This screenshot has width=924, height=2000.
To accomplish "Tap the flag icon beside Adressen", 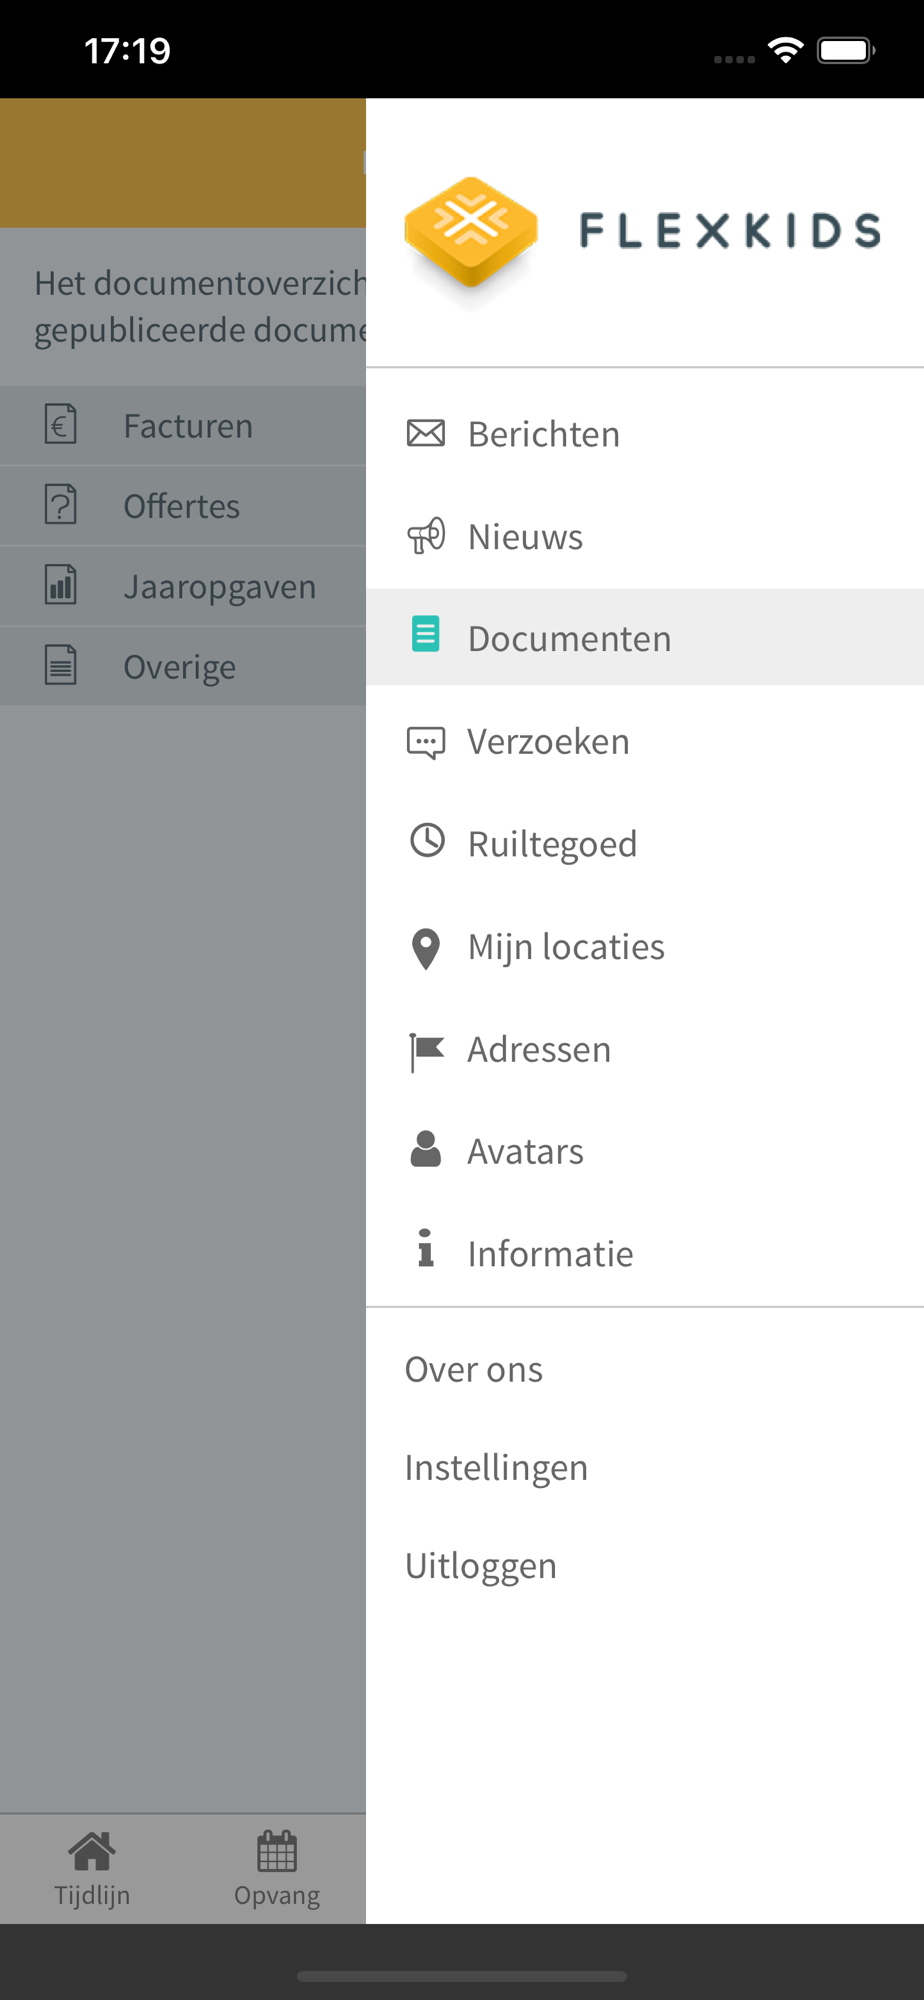I will point(427,1052).
